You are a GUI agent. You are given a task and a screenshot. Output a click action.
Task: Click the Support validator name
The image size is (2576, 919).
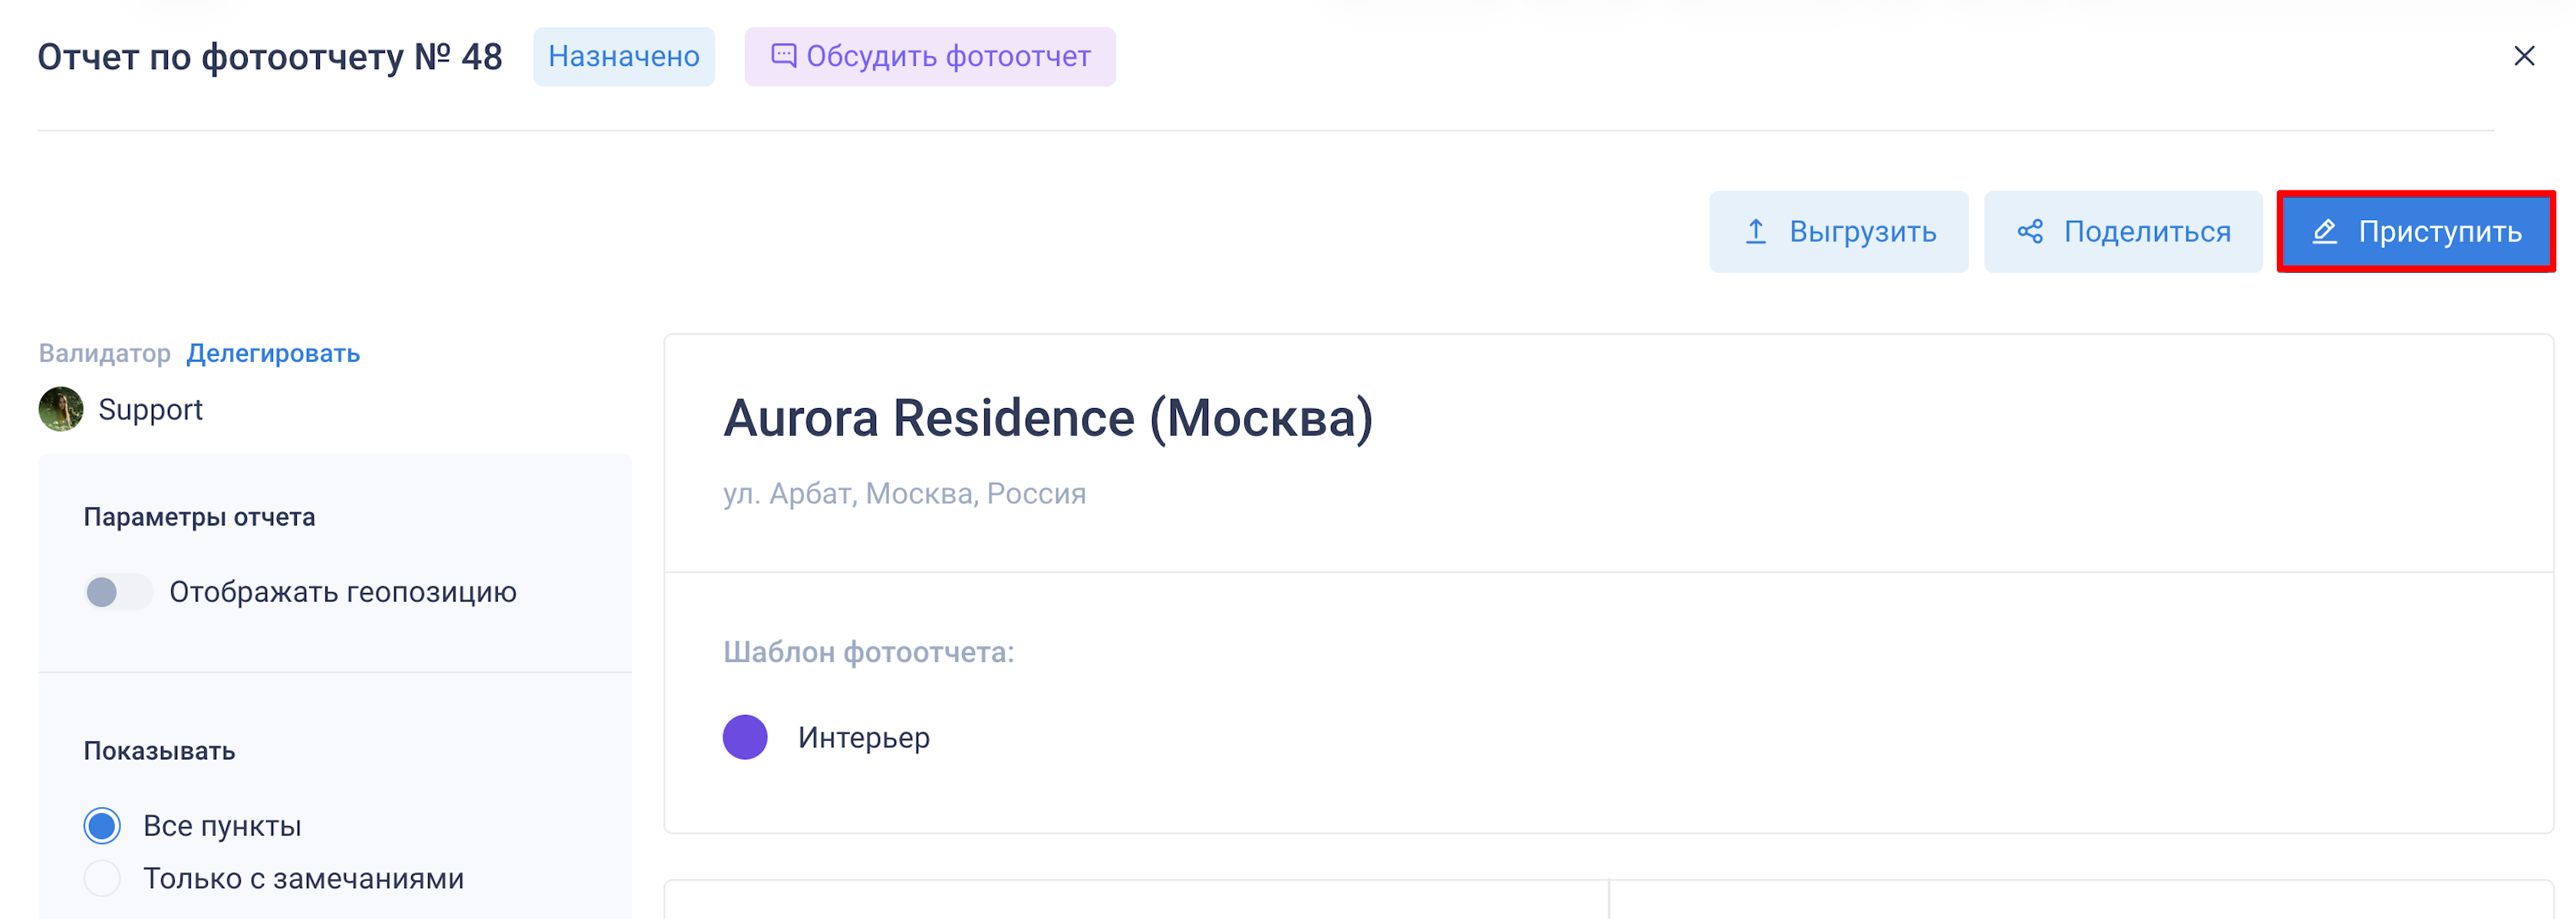pyautogui.click(x=150, y=410)
